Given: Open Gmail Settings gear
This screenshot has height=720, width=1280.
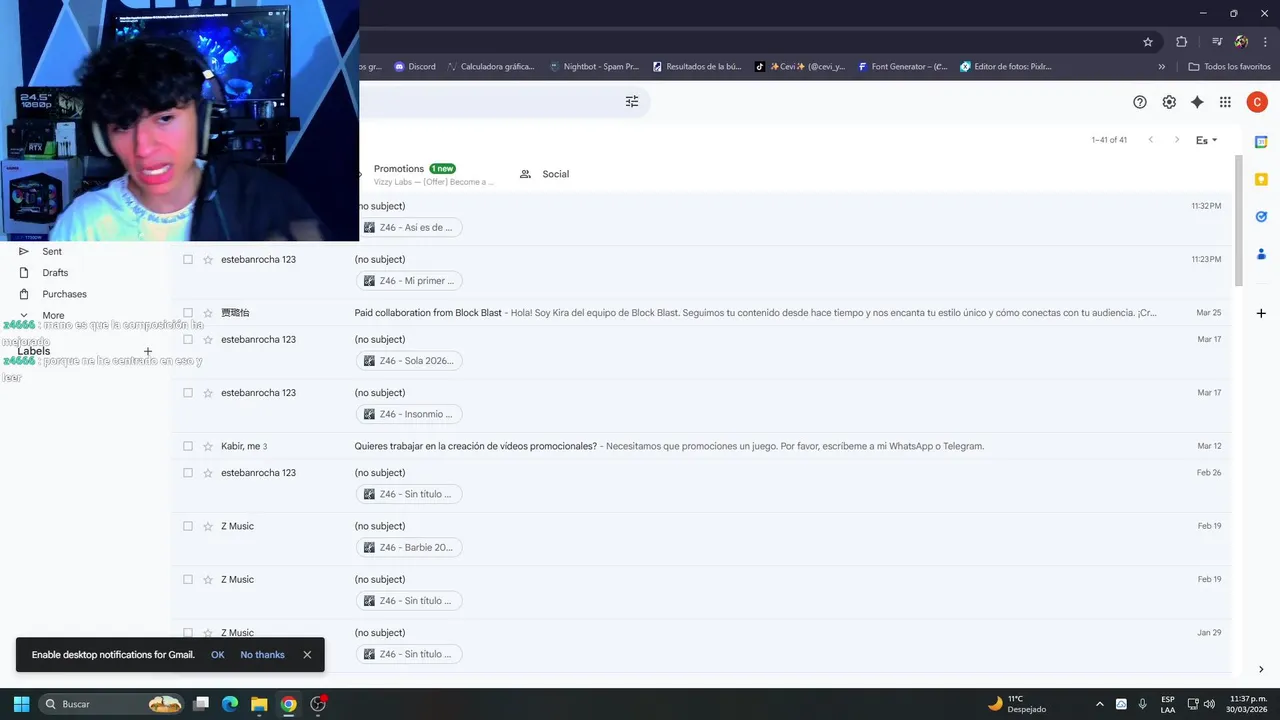Looking at the screenshot, I should [x=1169, y=102].
